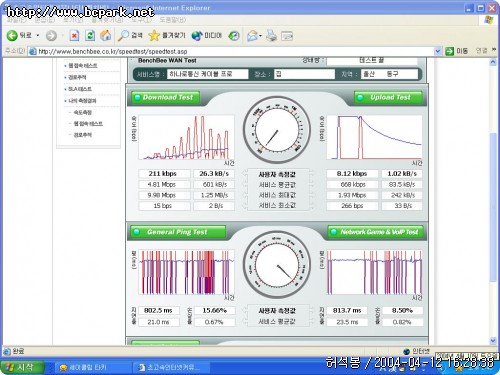
Task: Select the 802.5 ms ping delay value
Action: [x=159, y=311]
